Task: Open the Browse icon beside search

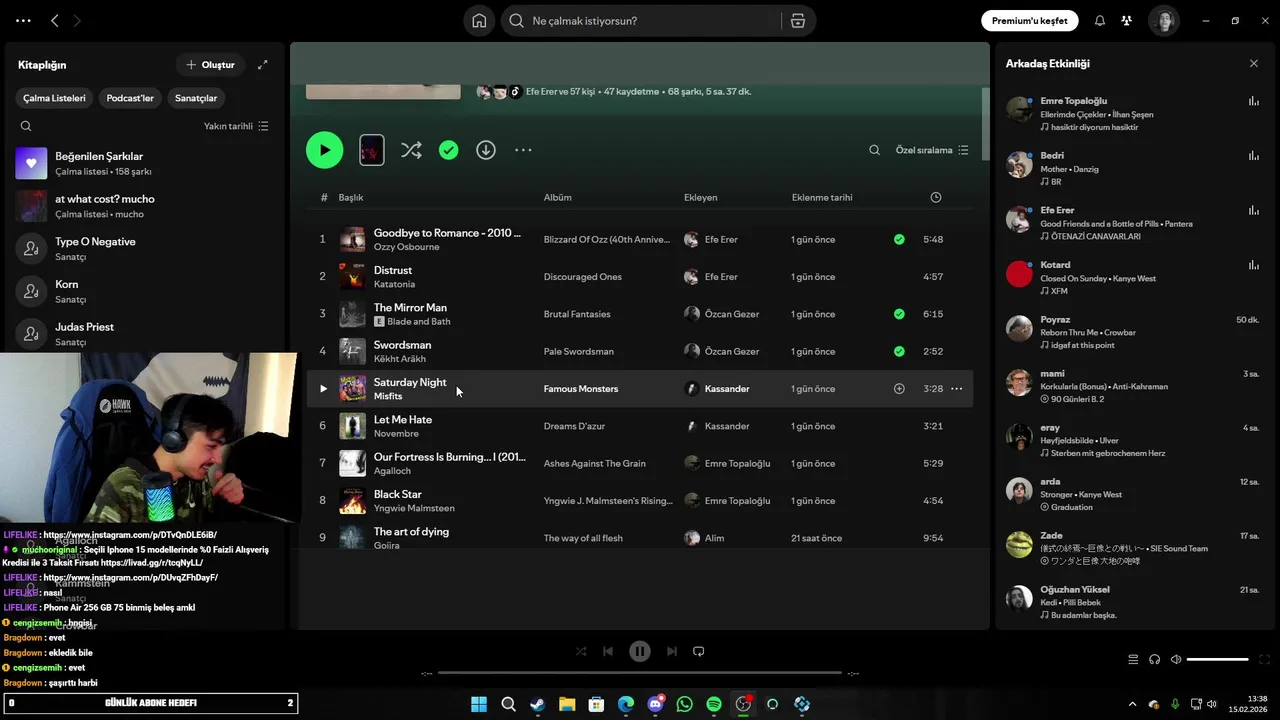Action: (798, 21)
